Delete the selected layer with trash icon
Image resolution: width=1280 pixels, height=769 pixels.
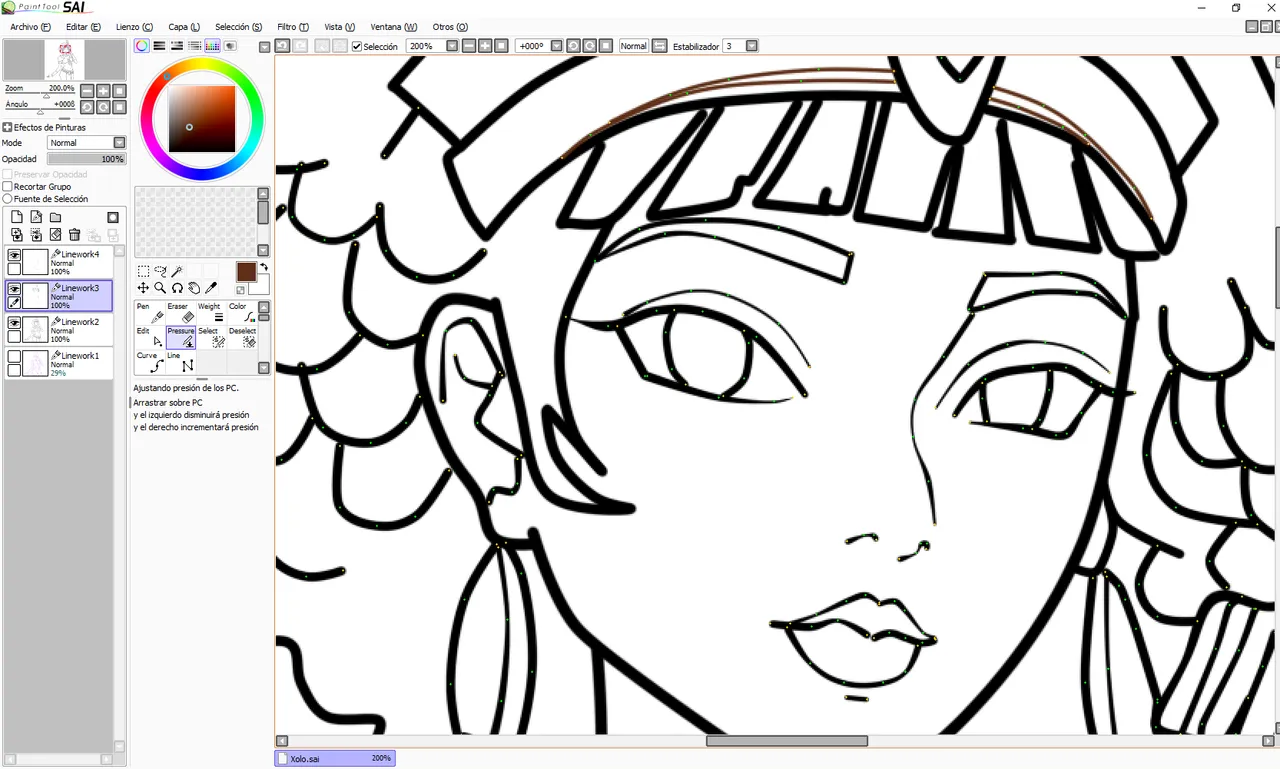(74, 235)
